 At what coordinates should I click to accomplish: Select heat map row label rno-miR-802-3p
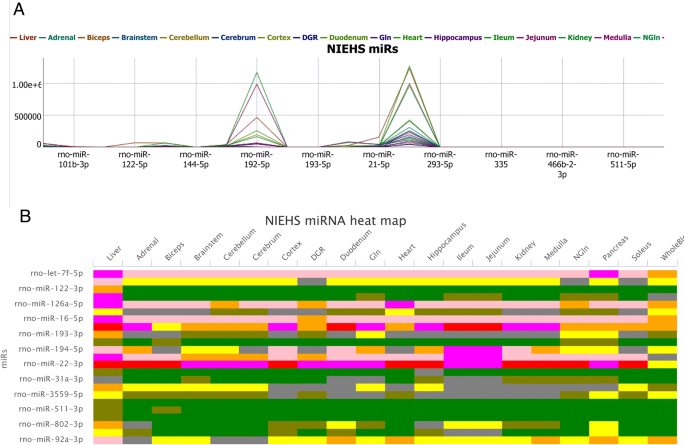[51, 424]
